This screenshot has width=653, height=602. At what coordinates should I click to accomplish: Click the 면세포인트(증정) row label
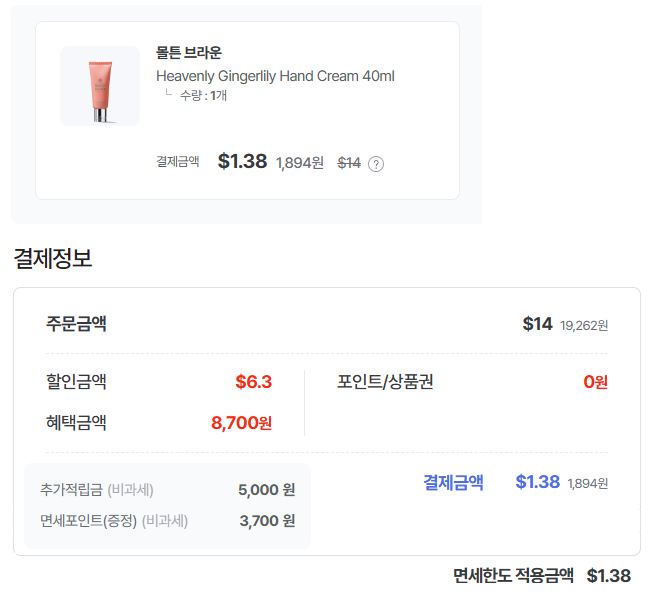click(113, 520)
